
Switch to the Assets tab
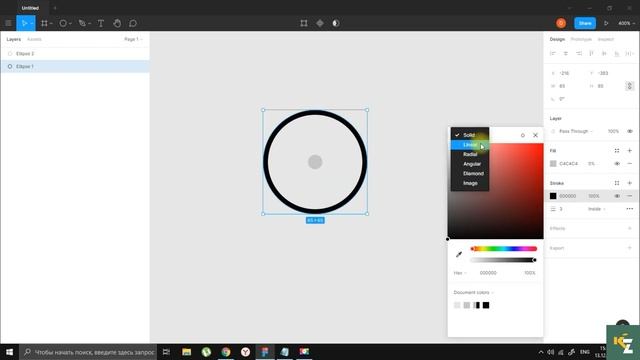tap(34, 39)
